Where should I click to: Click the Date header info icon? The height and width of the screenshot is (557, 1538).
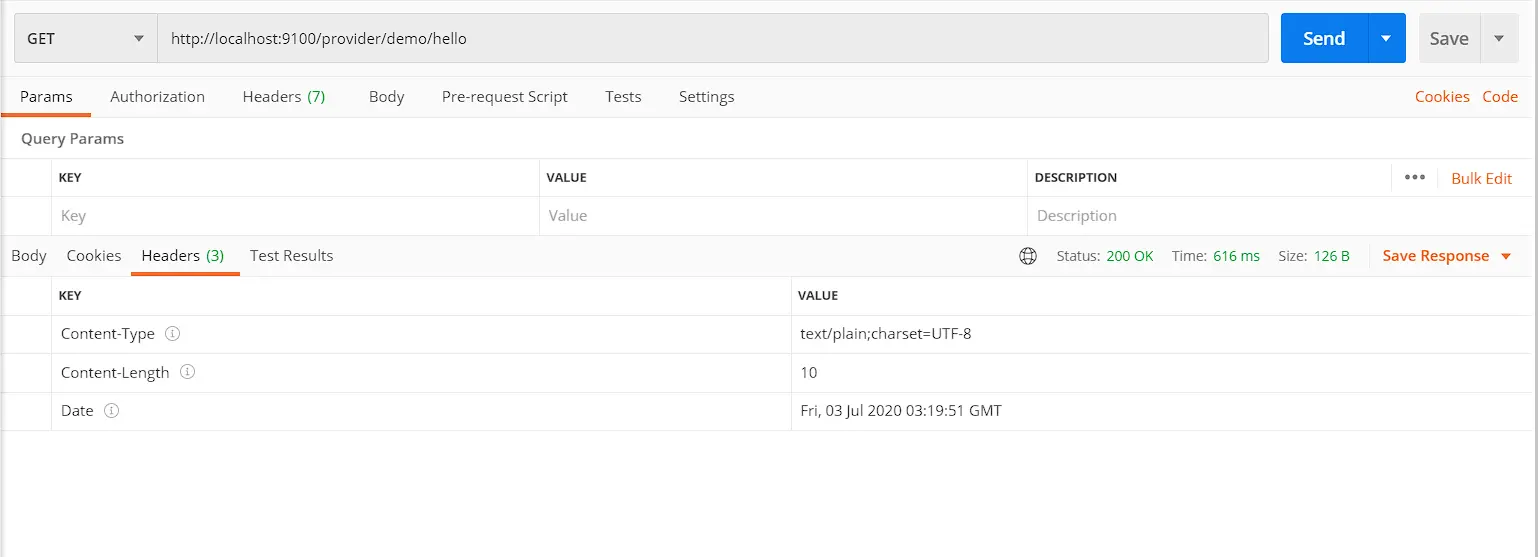[x=111, y=411]
